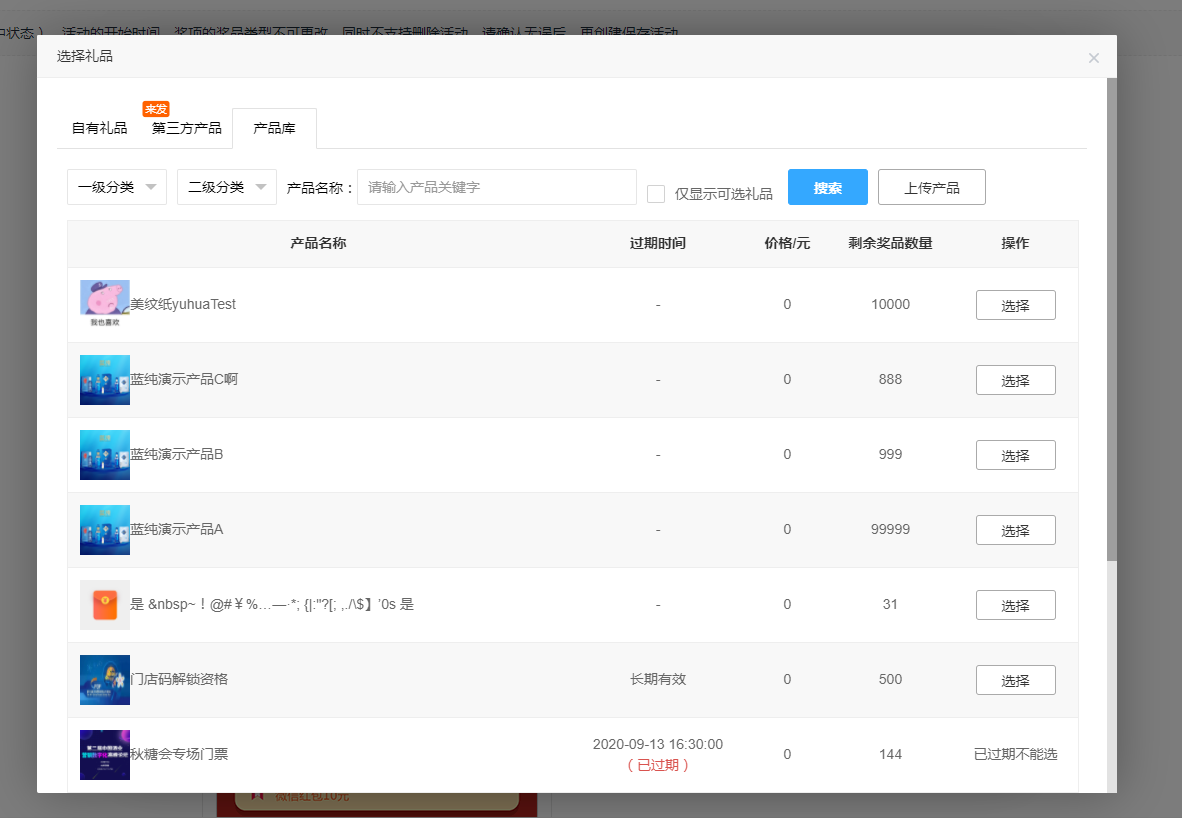Choose 选择 for the special-characters product row

click(1015, 605)
